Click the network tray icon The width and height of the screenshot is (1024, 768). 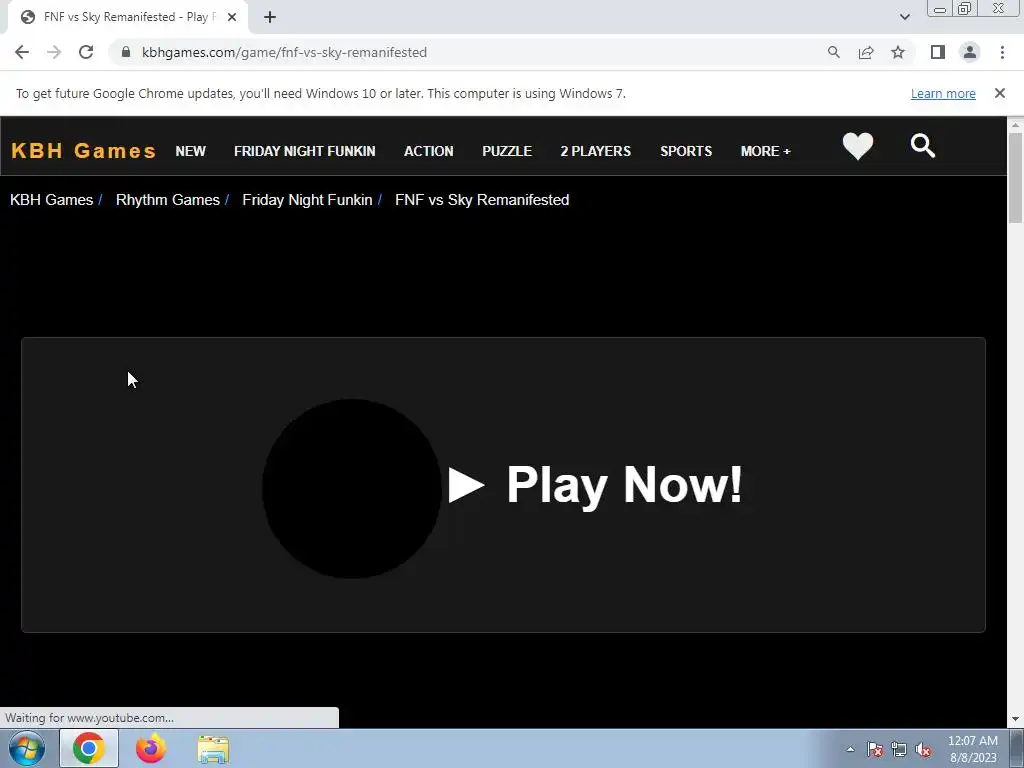[x=899, y=749]
